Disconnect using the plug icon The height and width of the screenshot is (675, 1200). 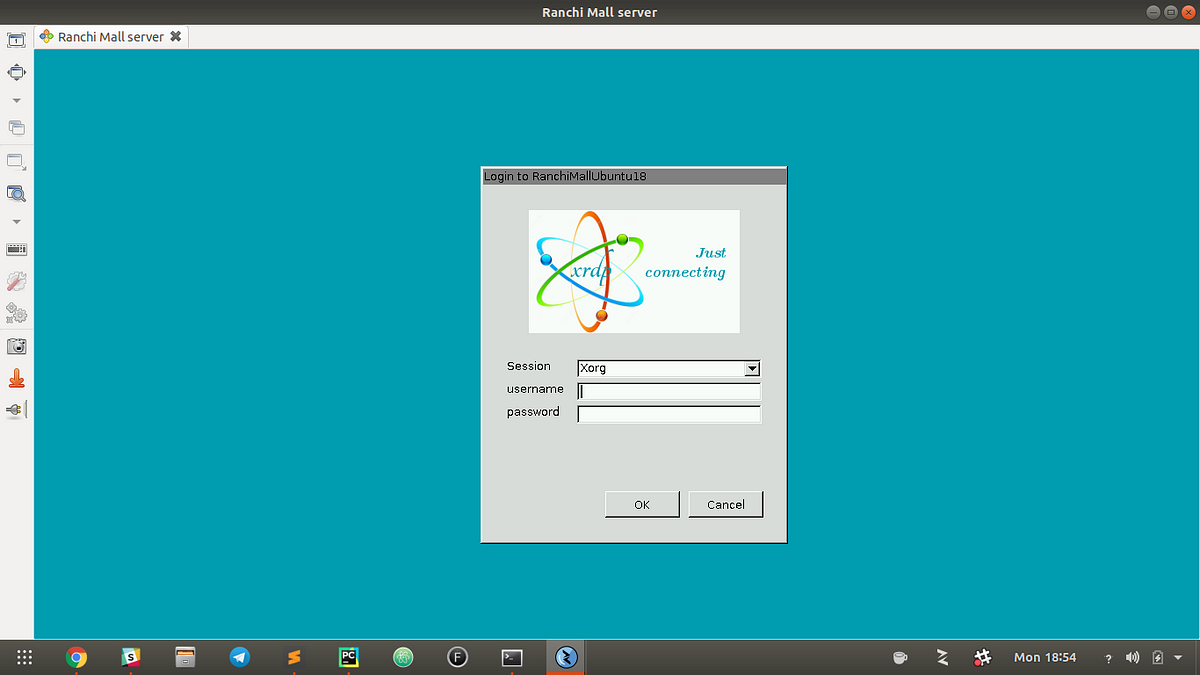(15, 410)
